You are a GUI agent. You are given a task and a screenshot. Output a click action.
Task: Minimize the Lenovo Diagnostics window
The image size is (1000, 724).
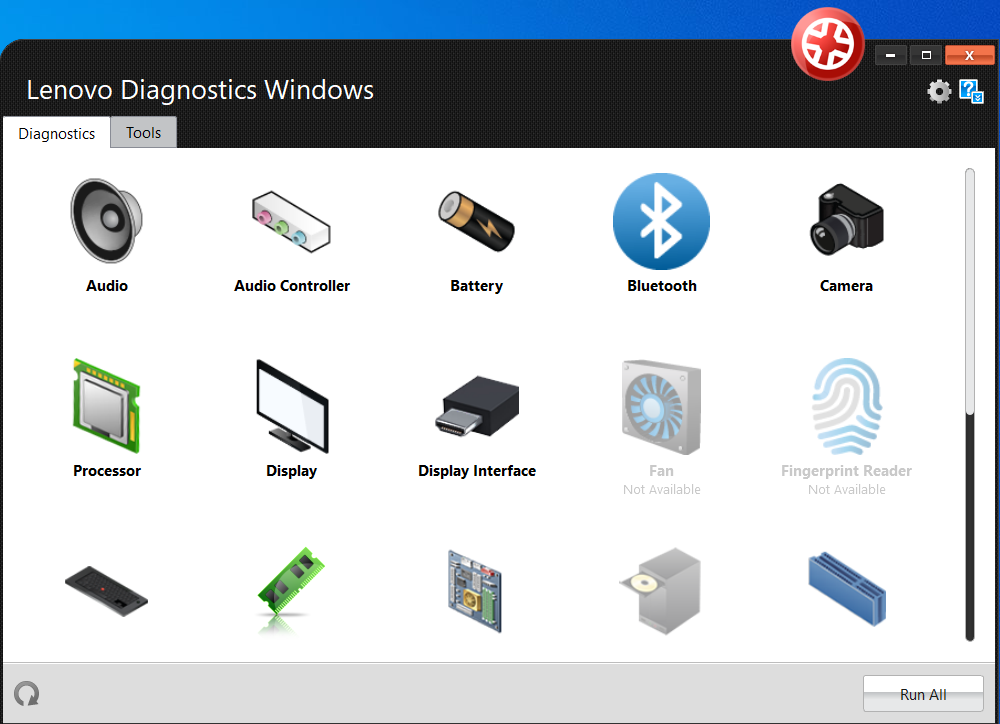pyautogui.click(x=890, y=55)
